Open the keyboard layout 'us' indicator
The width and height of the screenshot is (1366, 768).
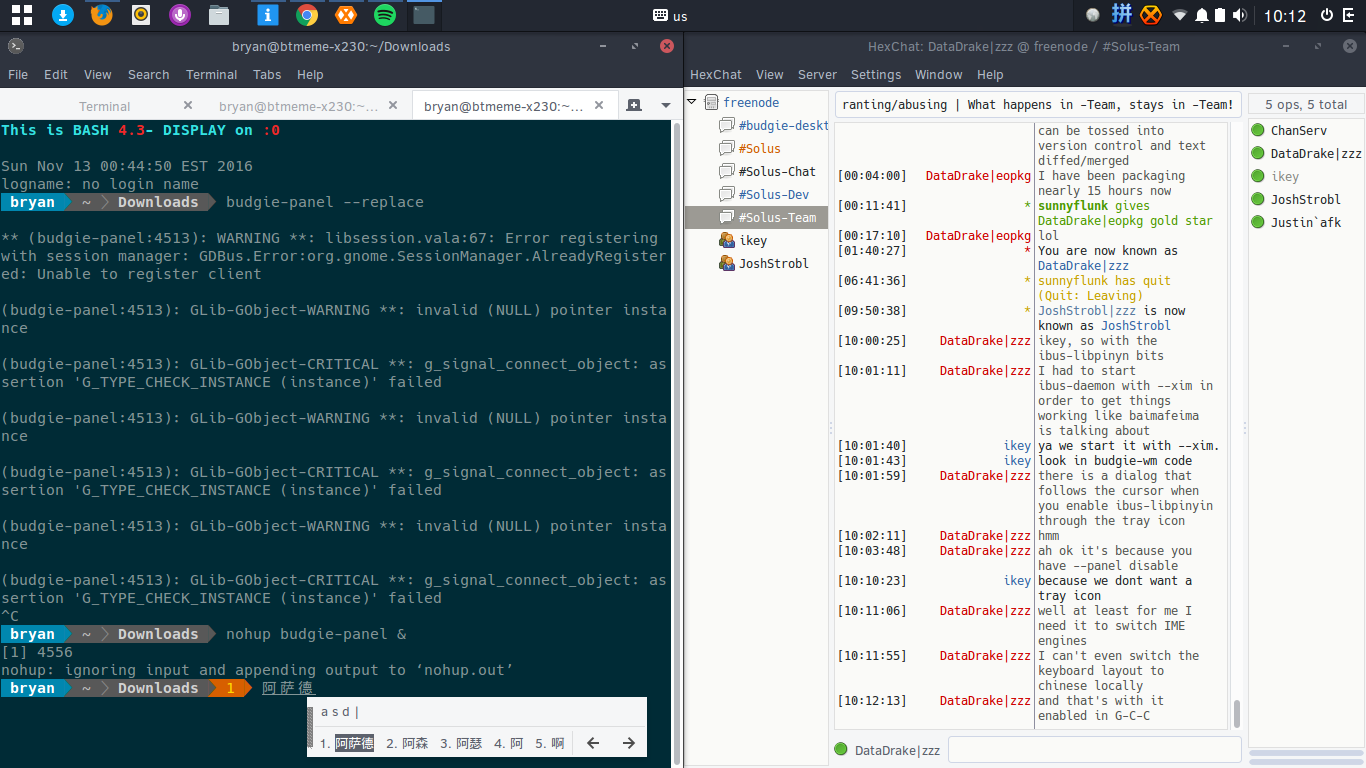click(x=670, y=15)
